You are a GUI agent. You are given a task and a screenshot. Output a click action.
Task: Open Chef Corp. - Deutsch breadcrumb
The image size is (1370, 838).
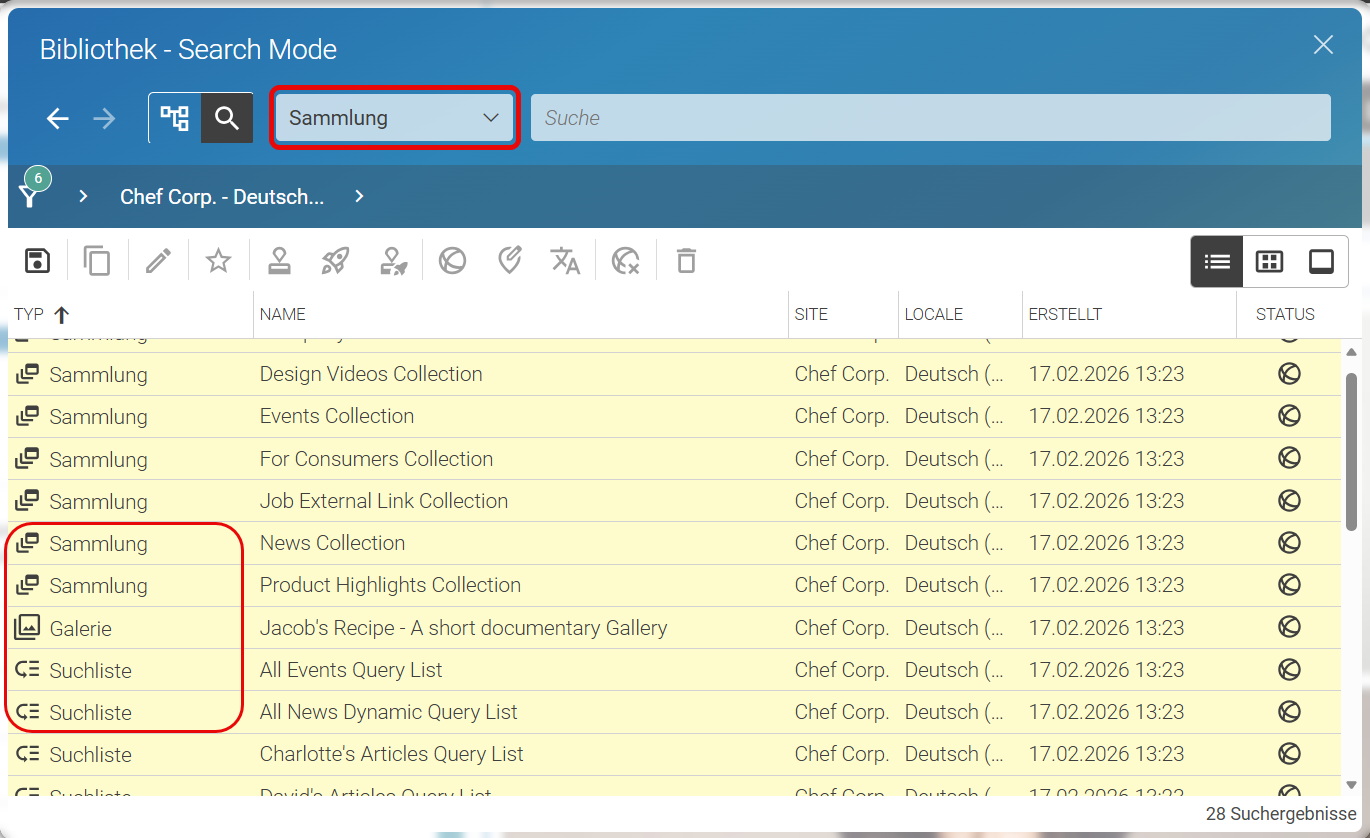tap(222, 197)
